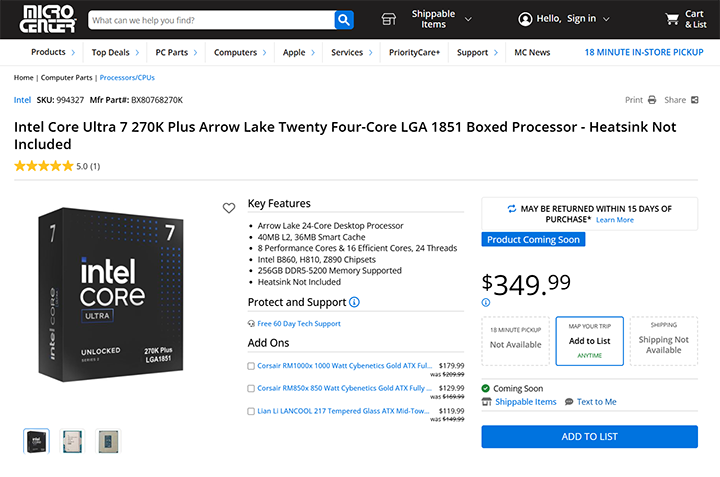Screen dimensions: 720x477
Task: Check the Corsair RM1000x add-on checkbox
Action: 251,366
